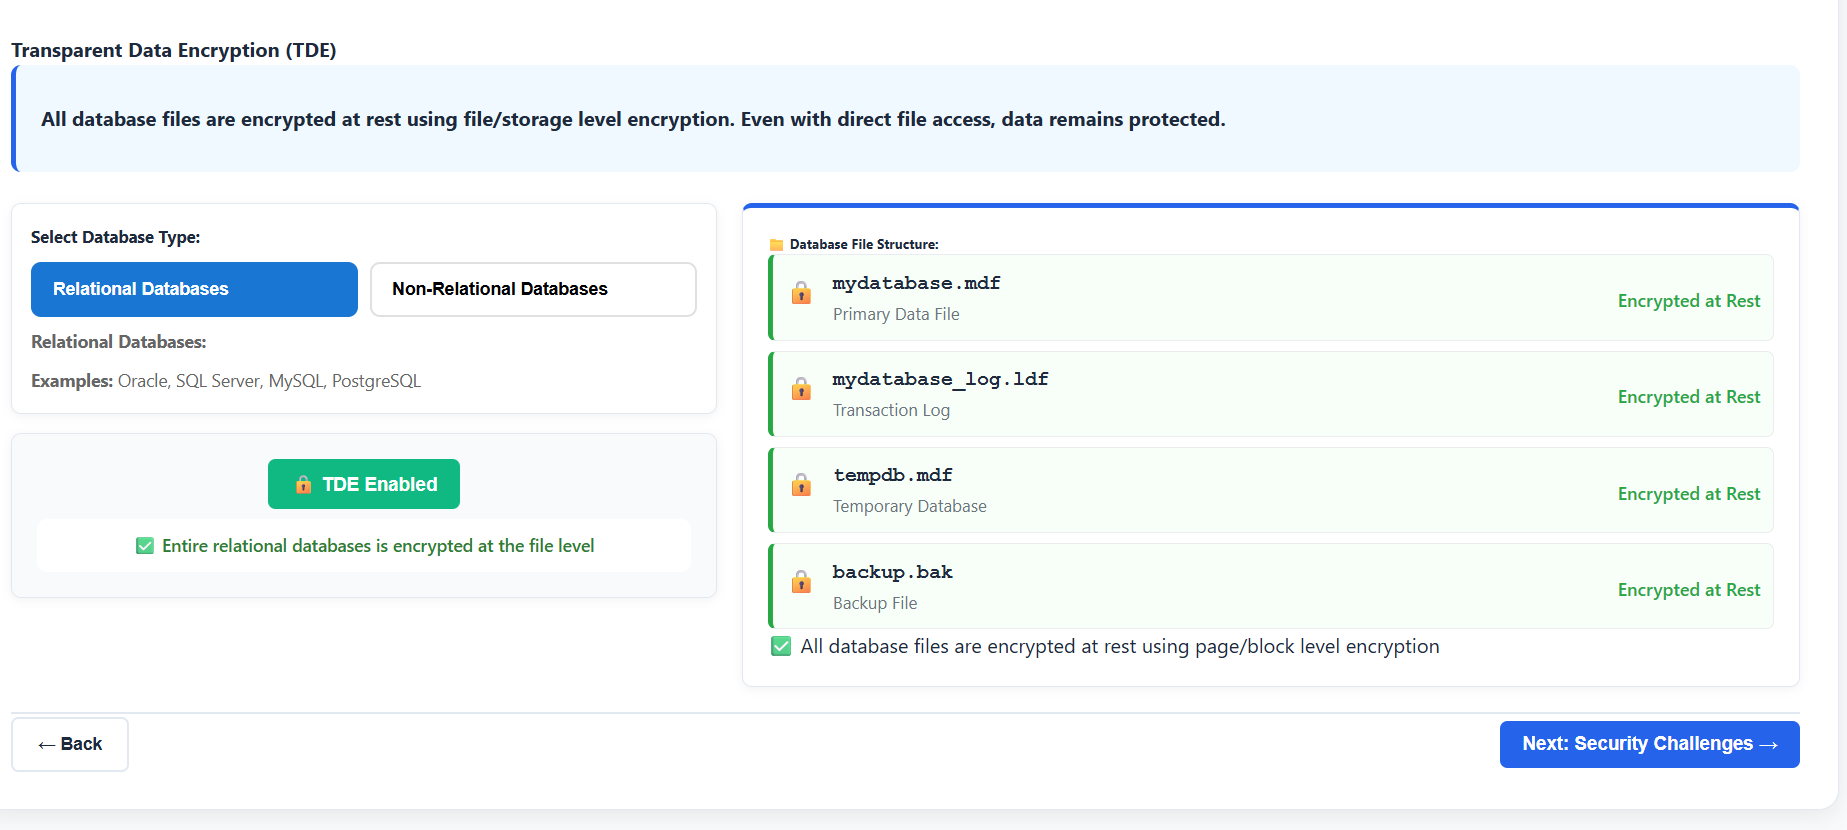1847x830 pixels.
Task: Click the lock icon beside mydatabase_log.ldf
Action: coord(801,389)
